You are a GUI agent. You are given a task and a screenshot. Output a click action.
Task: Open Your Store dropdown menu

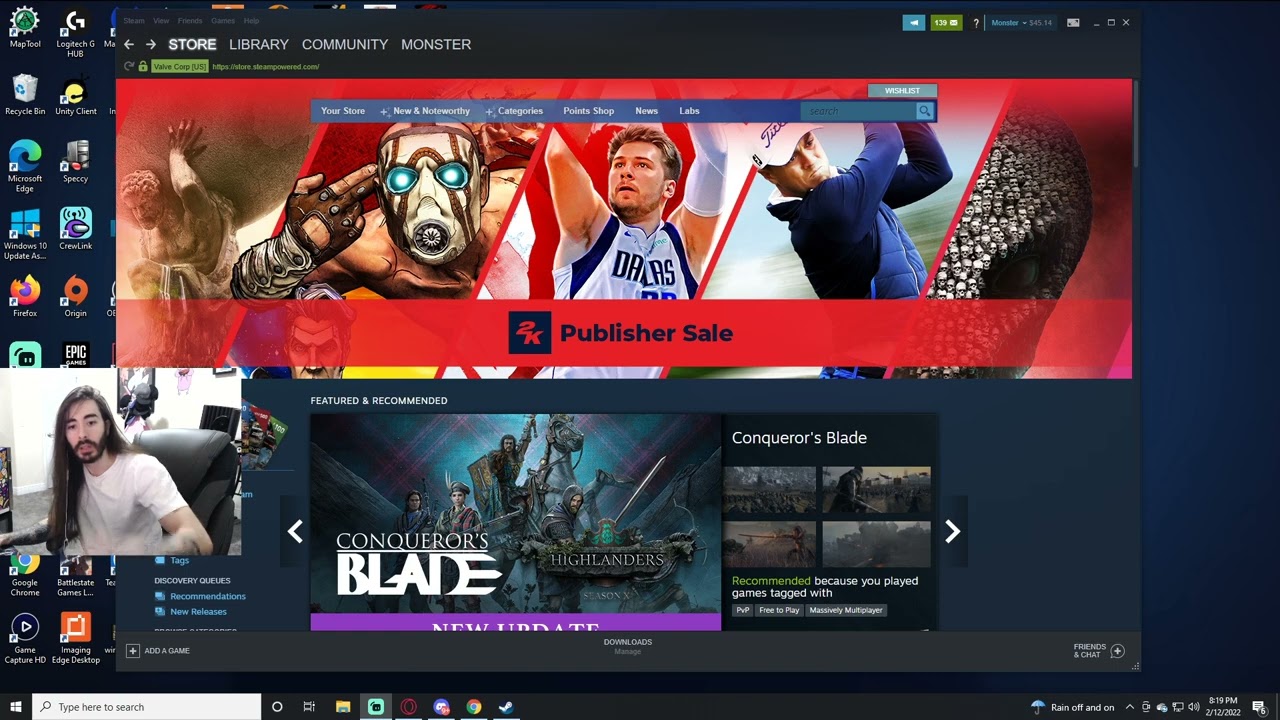pyautogui.click(x=343, y=111)
